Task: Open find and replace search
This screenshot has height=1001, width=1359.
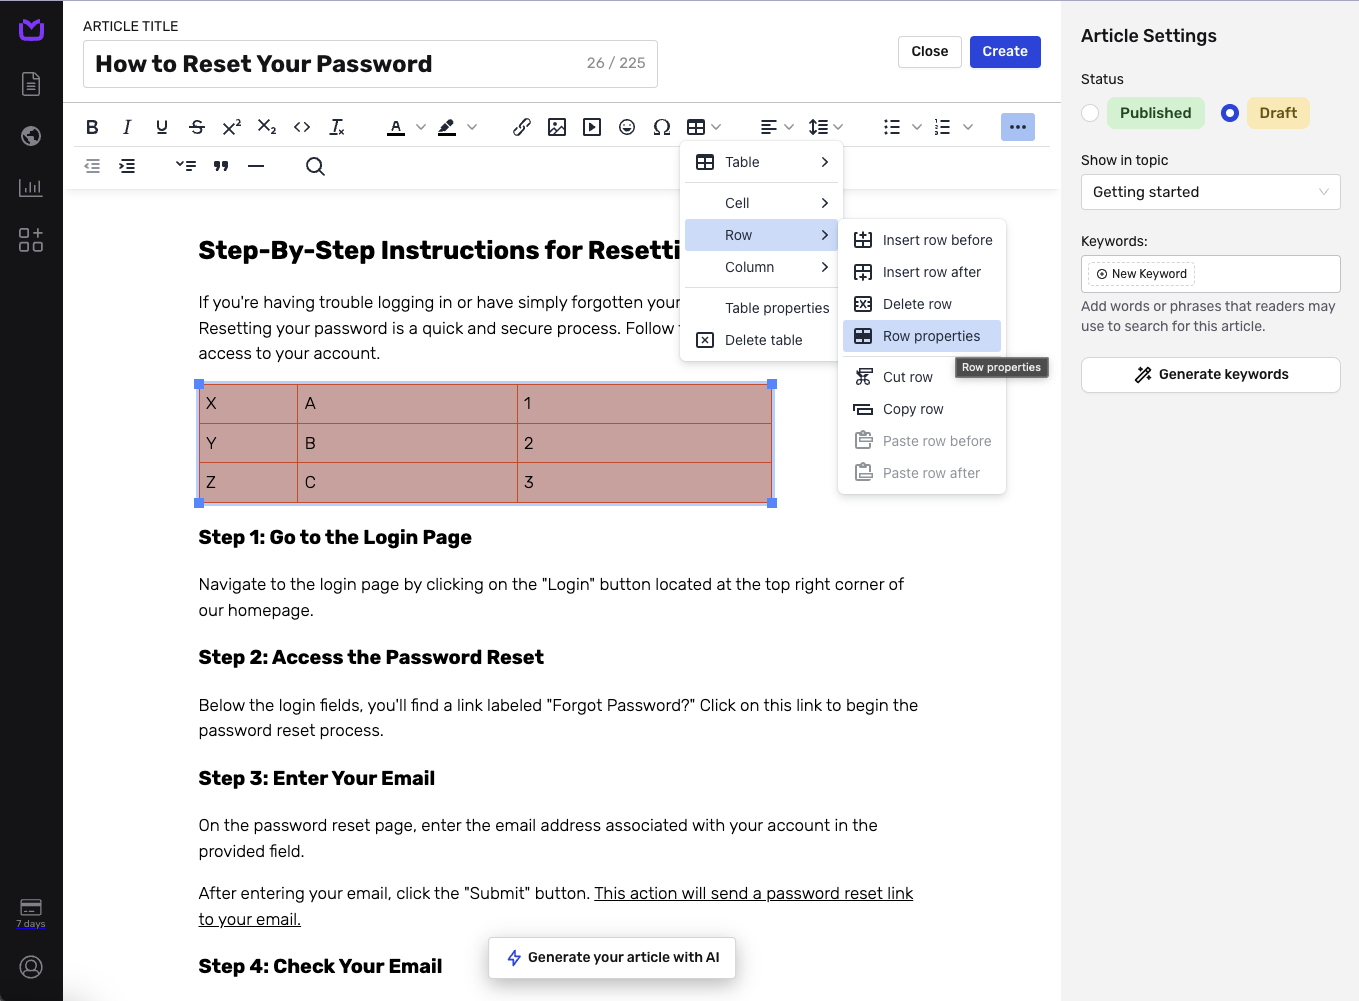Action: click(x=315, y=166)
